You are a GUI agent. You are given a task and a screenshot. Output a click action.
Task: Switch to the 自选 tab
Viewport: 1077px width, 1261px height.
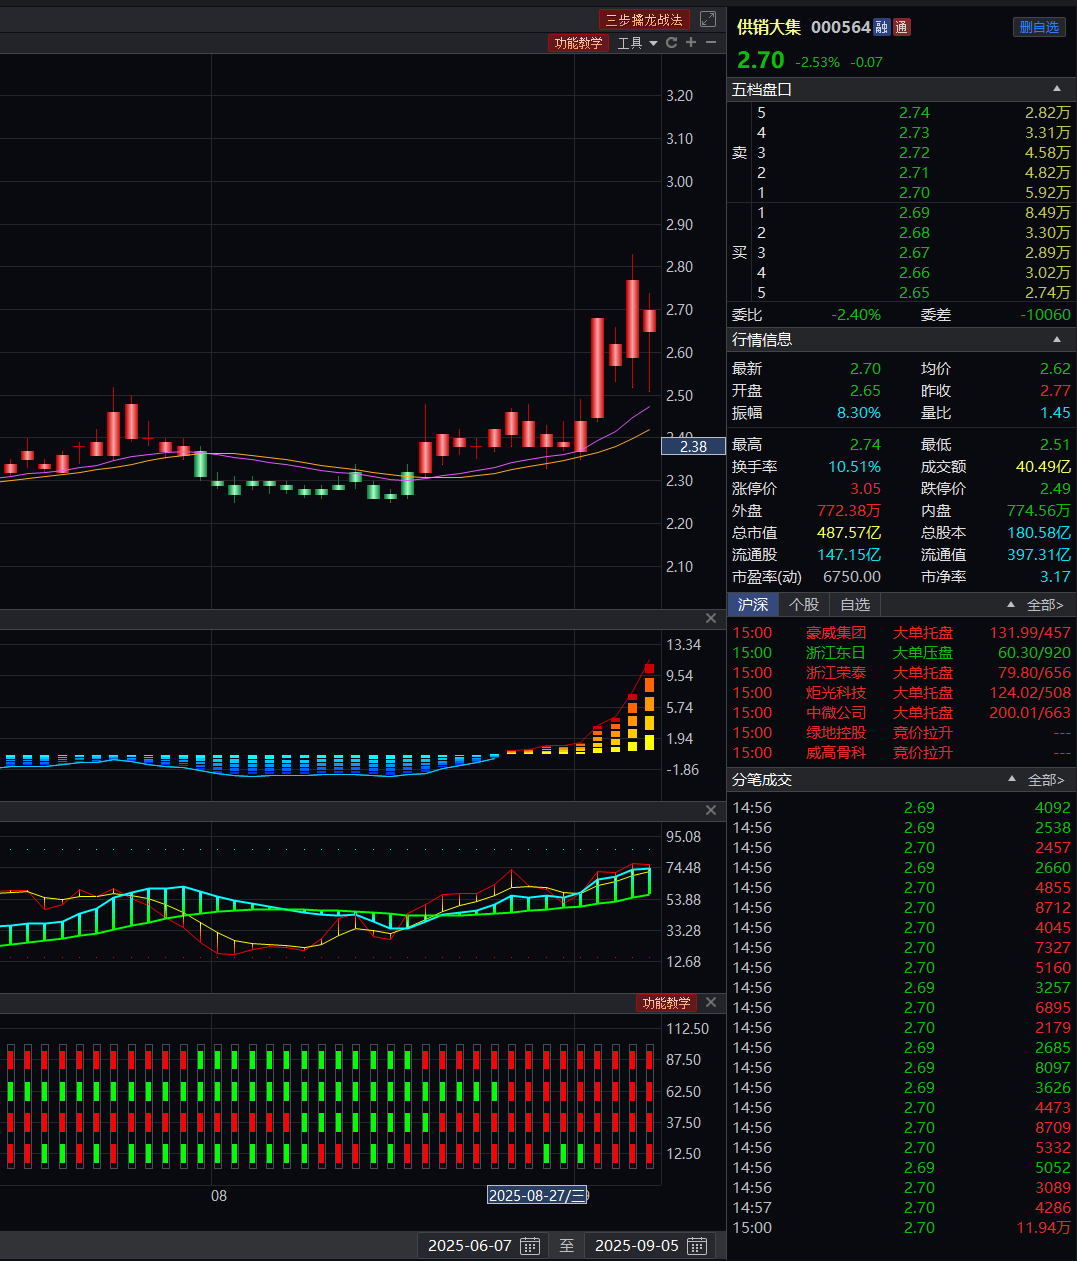coord(855,604)
